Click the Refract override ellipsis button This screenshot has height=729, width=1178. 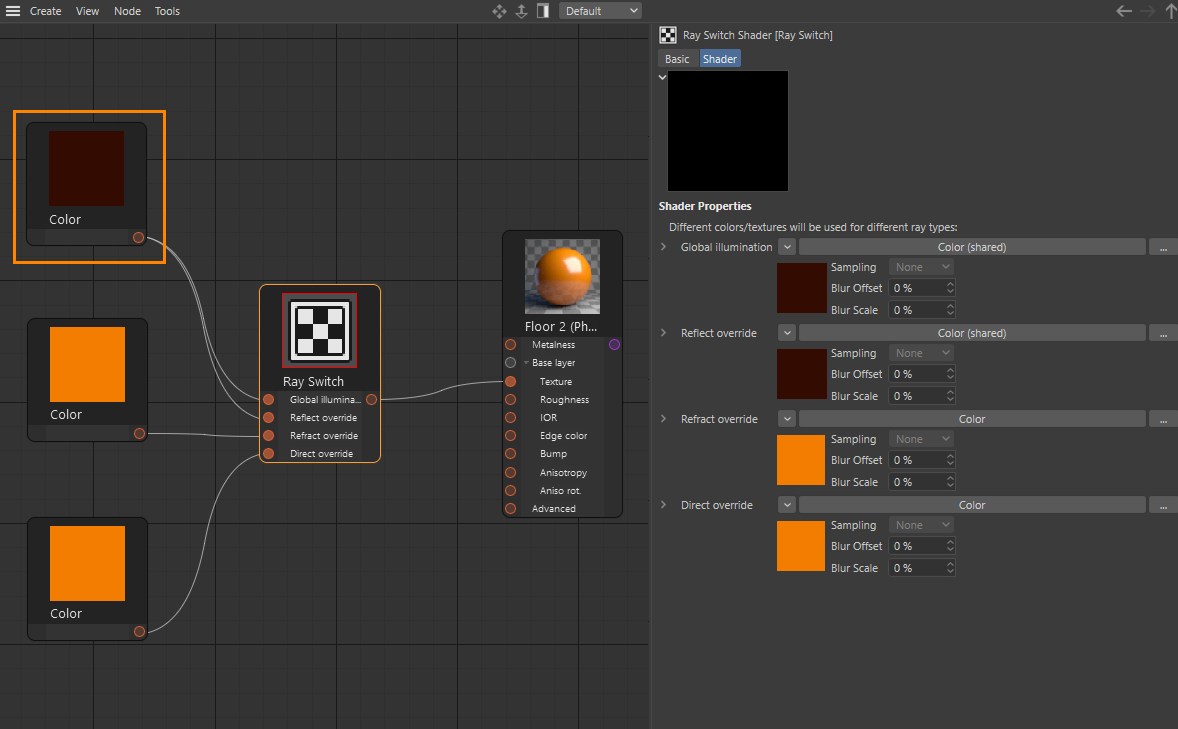point(1163,419)
